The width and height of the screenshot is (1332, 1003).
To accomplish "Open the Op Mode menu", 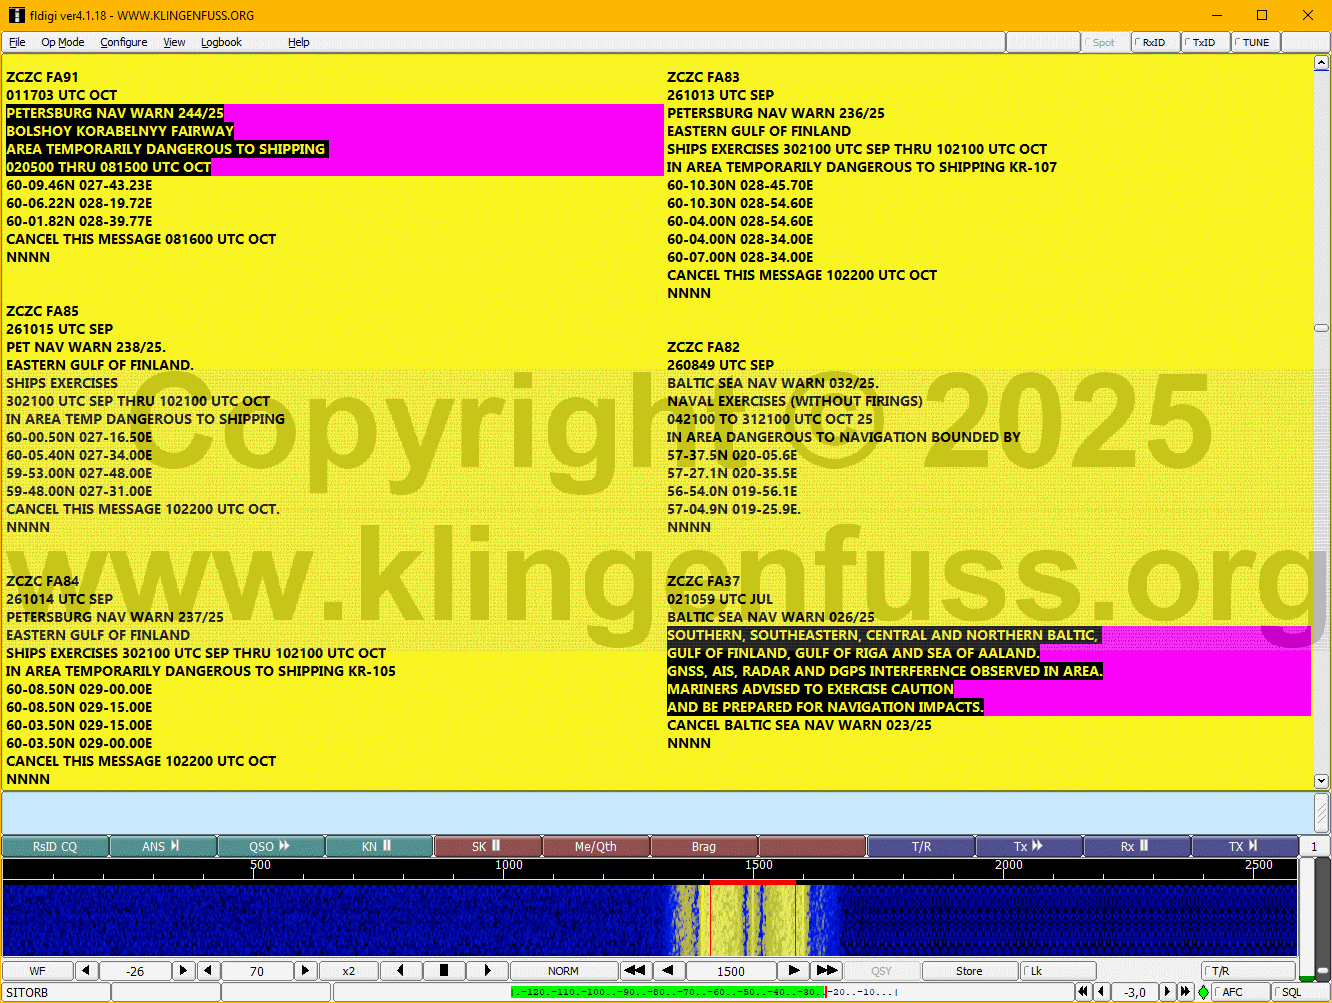I will tap(62, 42).
